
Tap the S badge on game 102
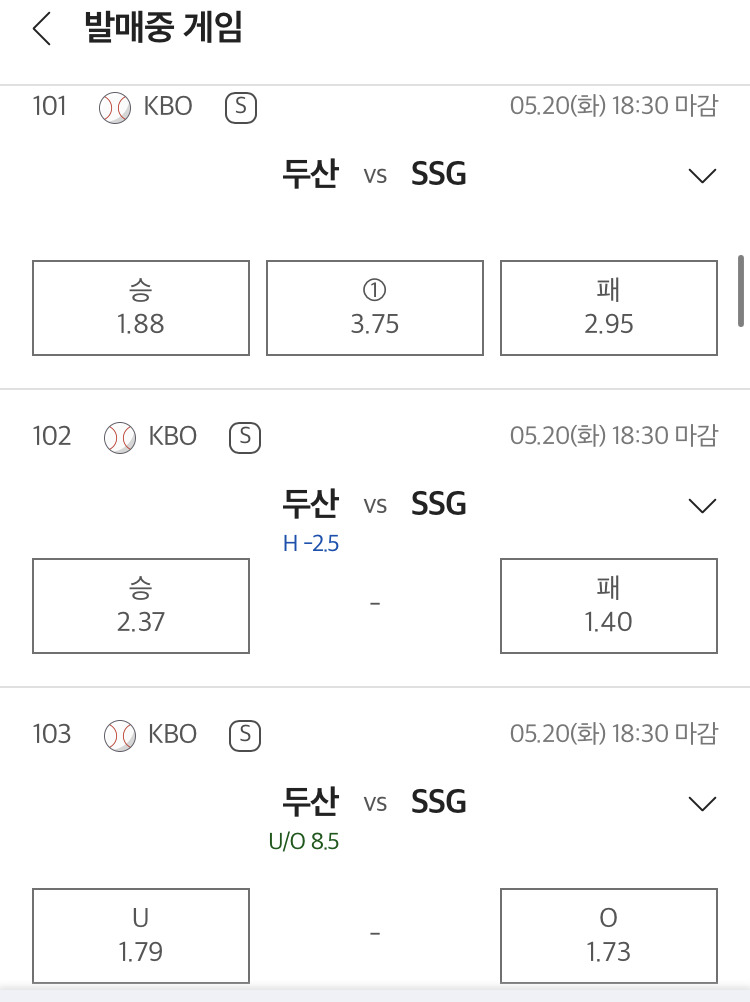[x=244, y=437]
